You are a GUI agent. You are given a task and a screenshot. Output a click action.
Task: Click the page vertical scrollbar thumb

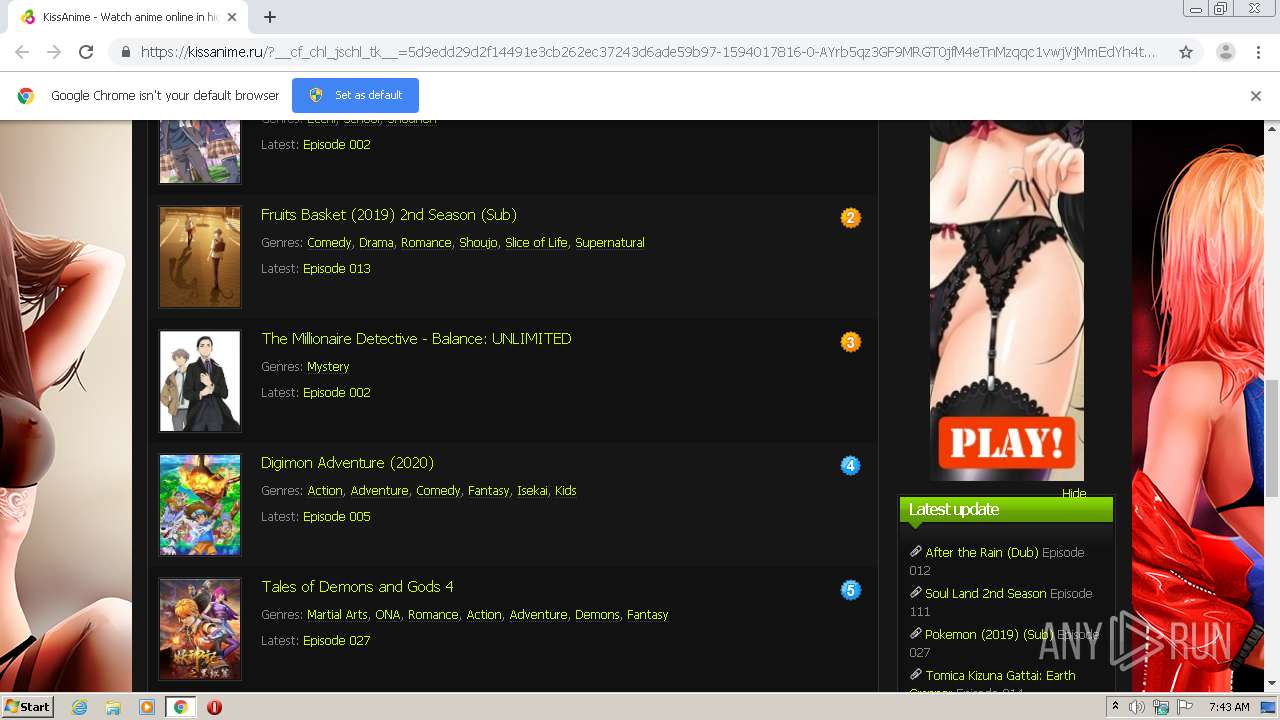click(1272, 438)
